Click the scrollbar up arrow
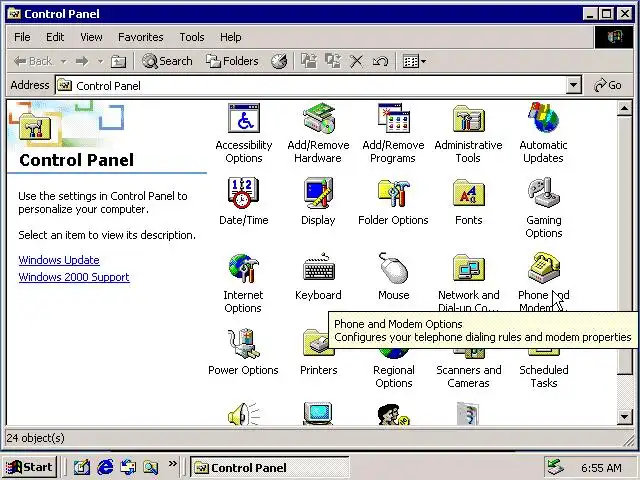Viewport: 640px width, 480px height. pyautogui.click(x=625, y=108)
